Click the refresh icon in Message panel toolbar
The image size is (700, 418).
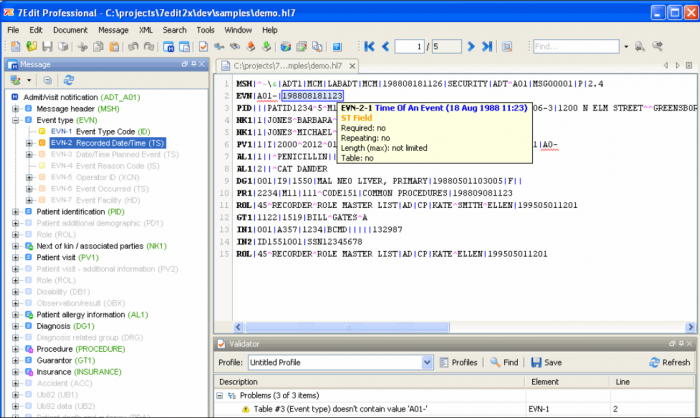pyautogui.click(x=68, y=80)
